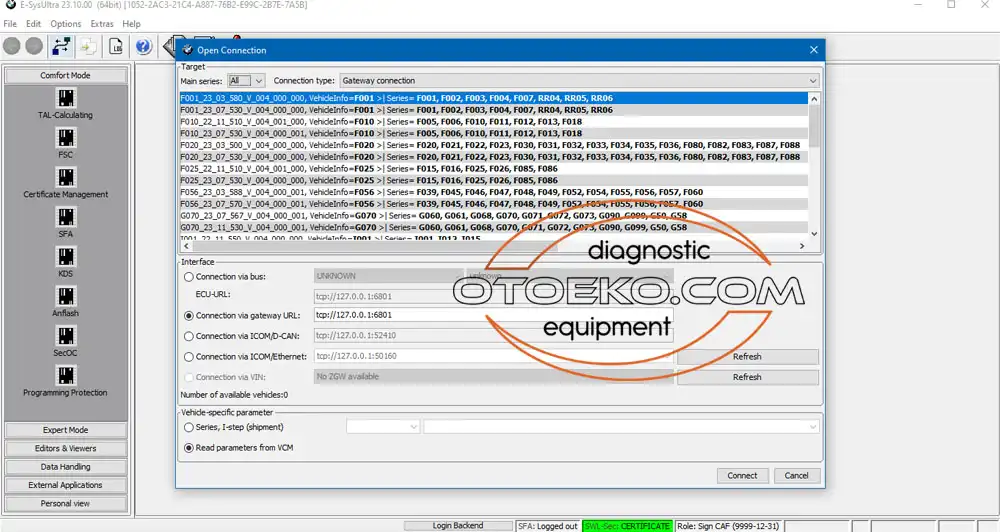Screen dimensions: 1000x532
Task: Open the Main series dropdown
Action: point(246,81)
